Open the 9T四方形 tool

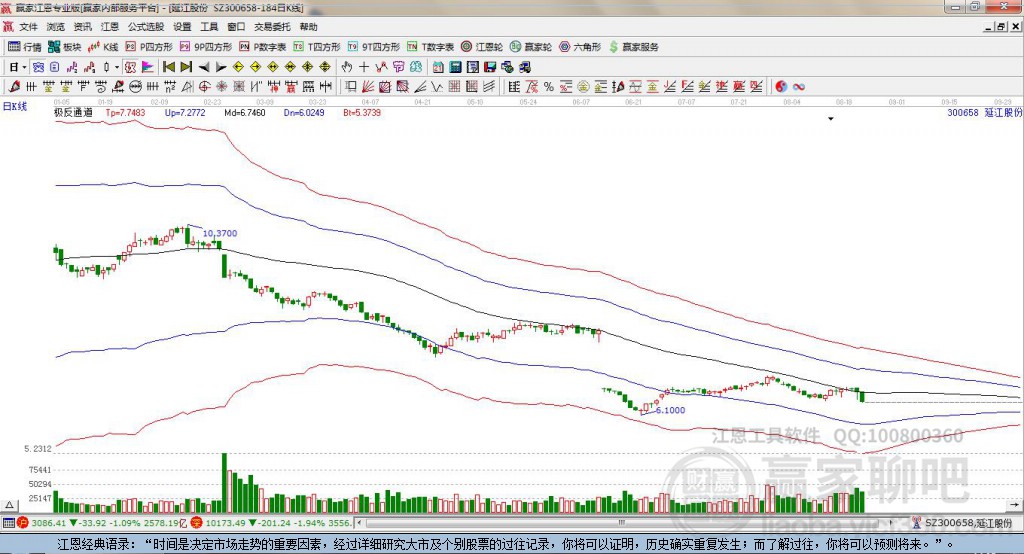click(x=374, y=47)
